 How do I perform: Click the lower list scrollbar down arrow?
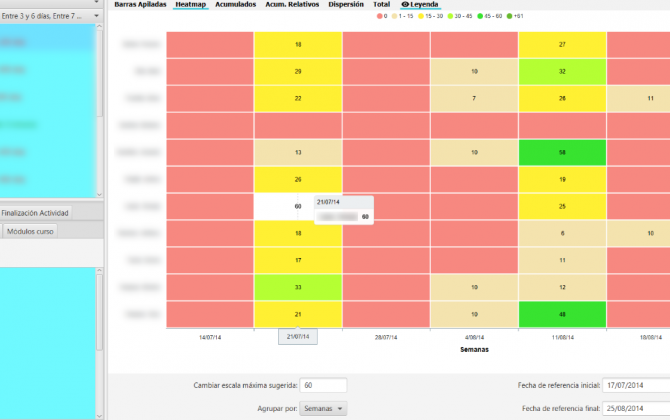[x=99, y=416]
